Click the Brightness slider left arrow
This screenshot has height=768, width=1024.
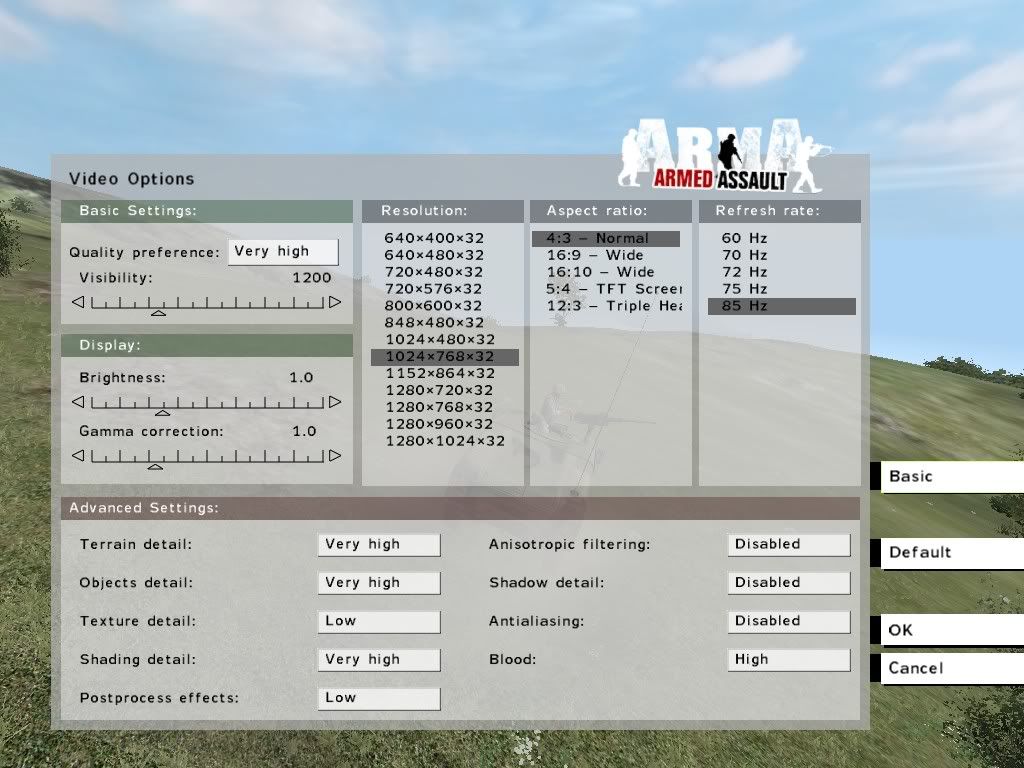77,402
